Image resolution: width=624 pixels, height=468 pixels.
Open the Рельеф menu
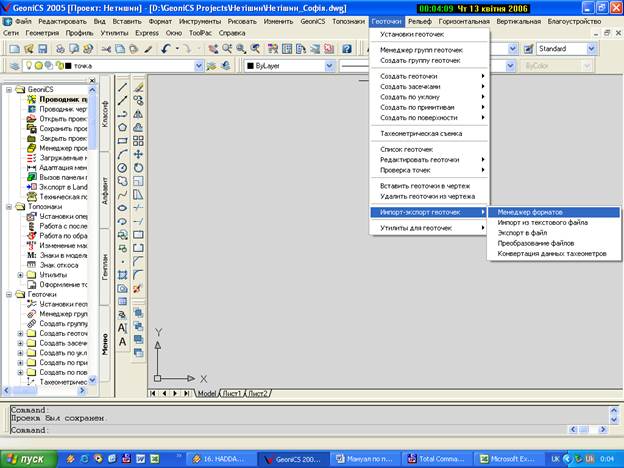coord(420,21)
